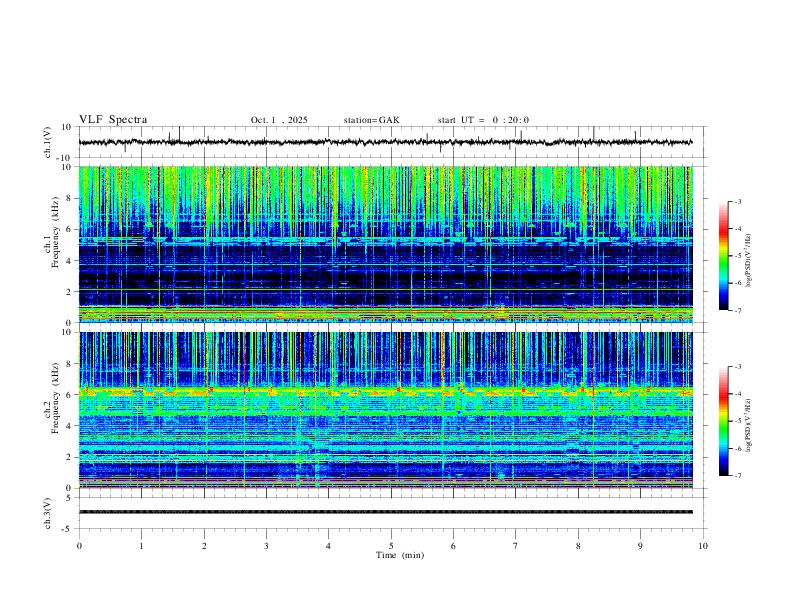Click the '-7' tick on lower colorbar

[x=738, y=476]
